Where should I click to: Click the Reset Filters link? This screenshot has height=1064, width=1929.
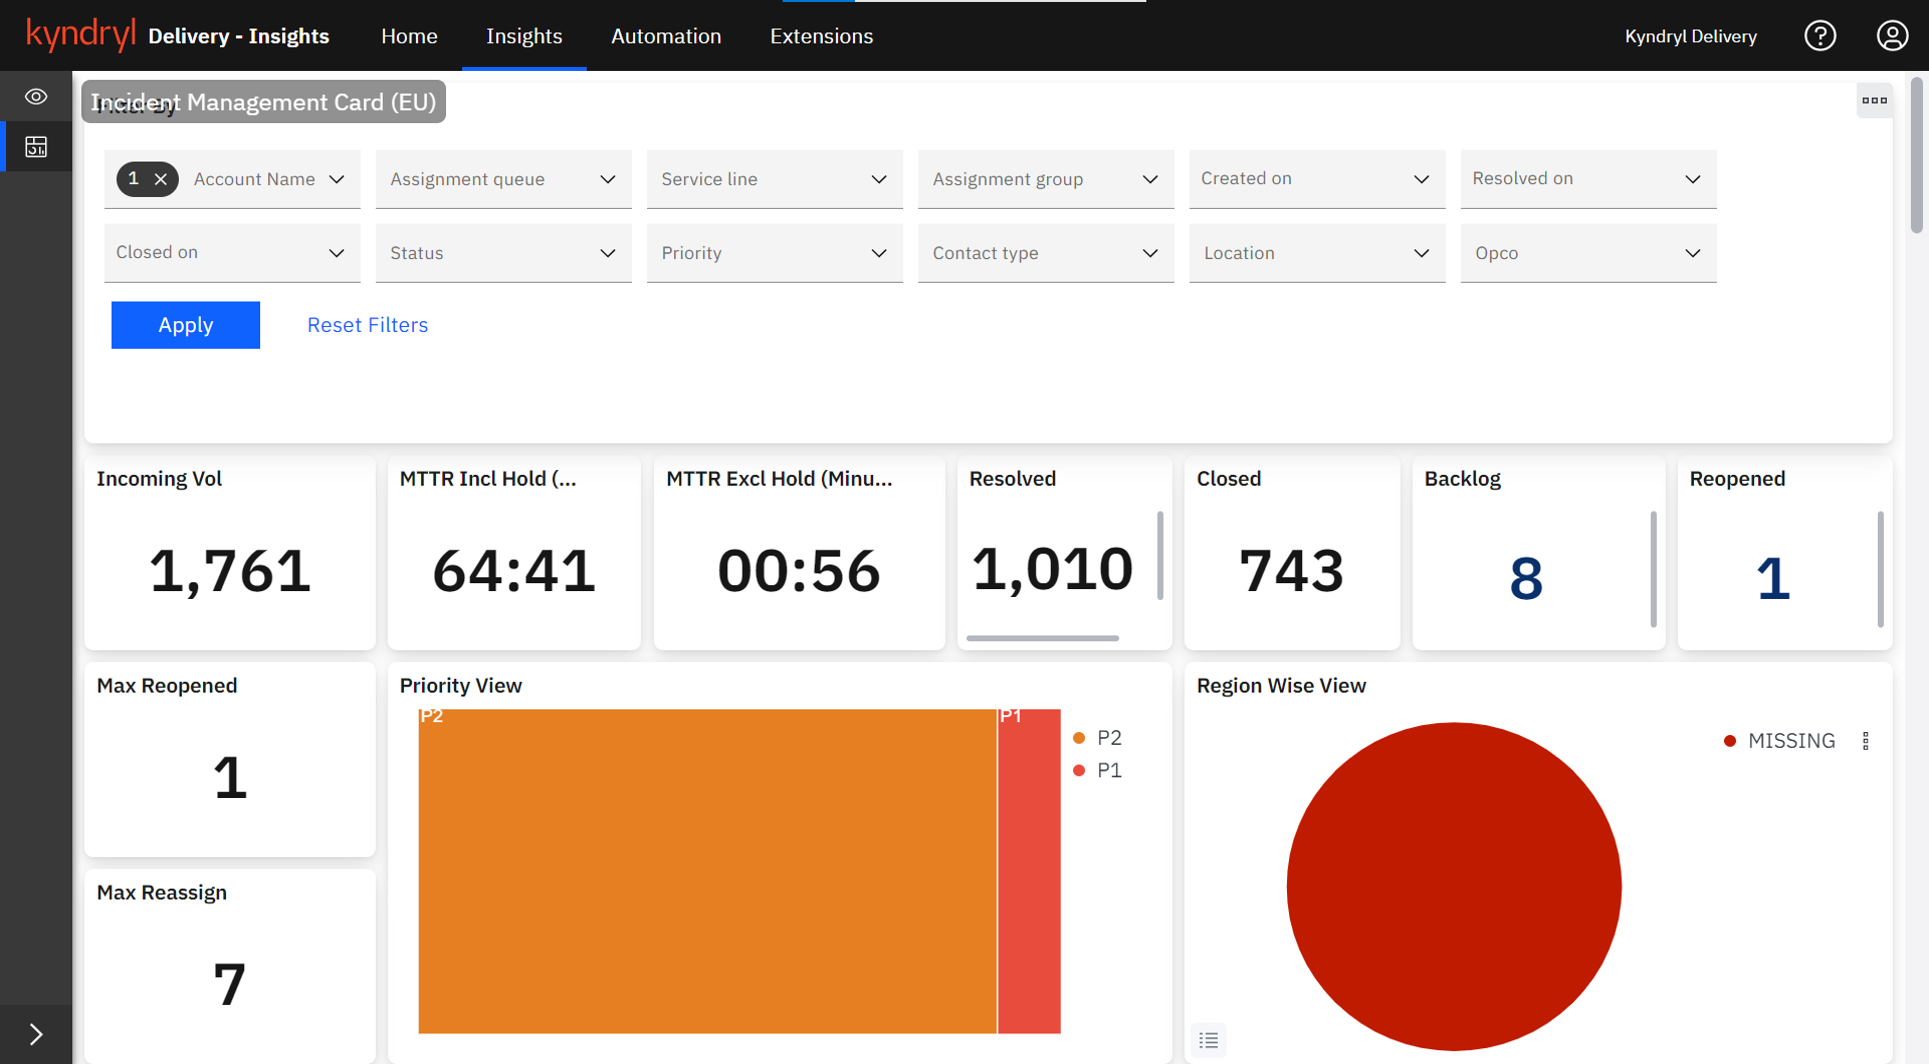point(367,325)
